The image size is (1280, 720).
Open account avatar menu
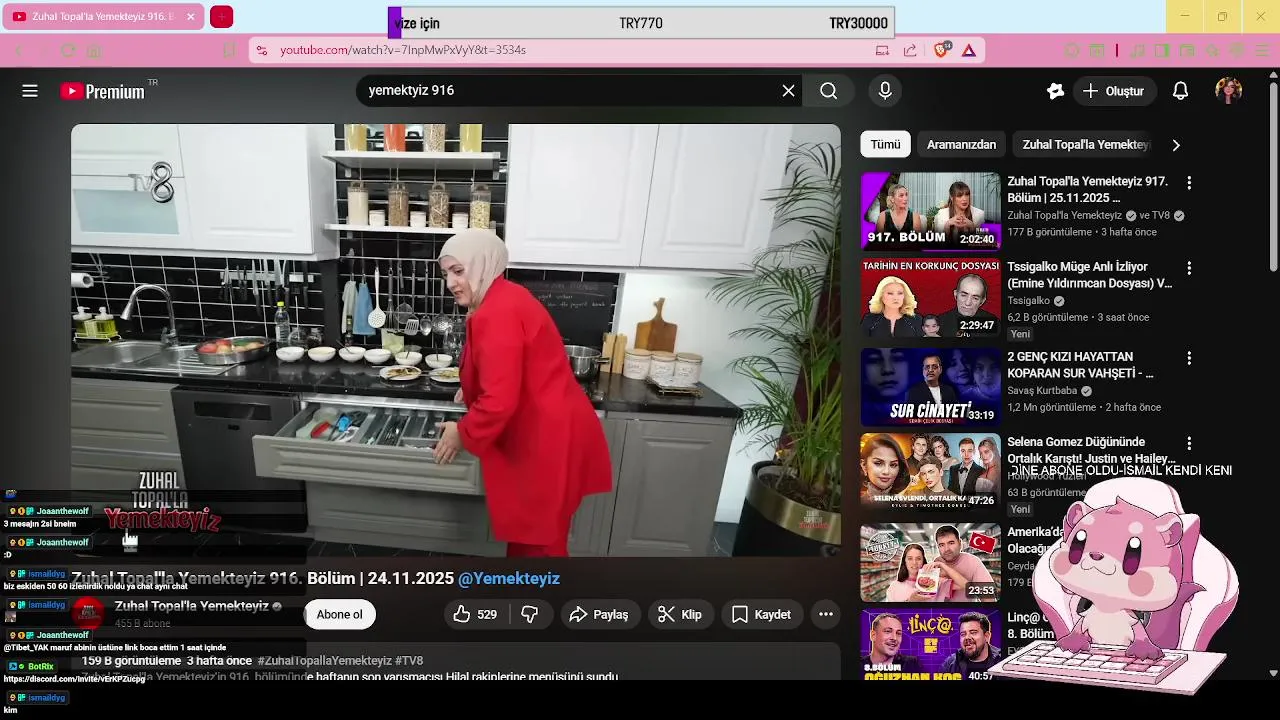(1228, 91)
